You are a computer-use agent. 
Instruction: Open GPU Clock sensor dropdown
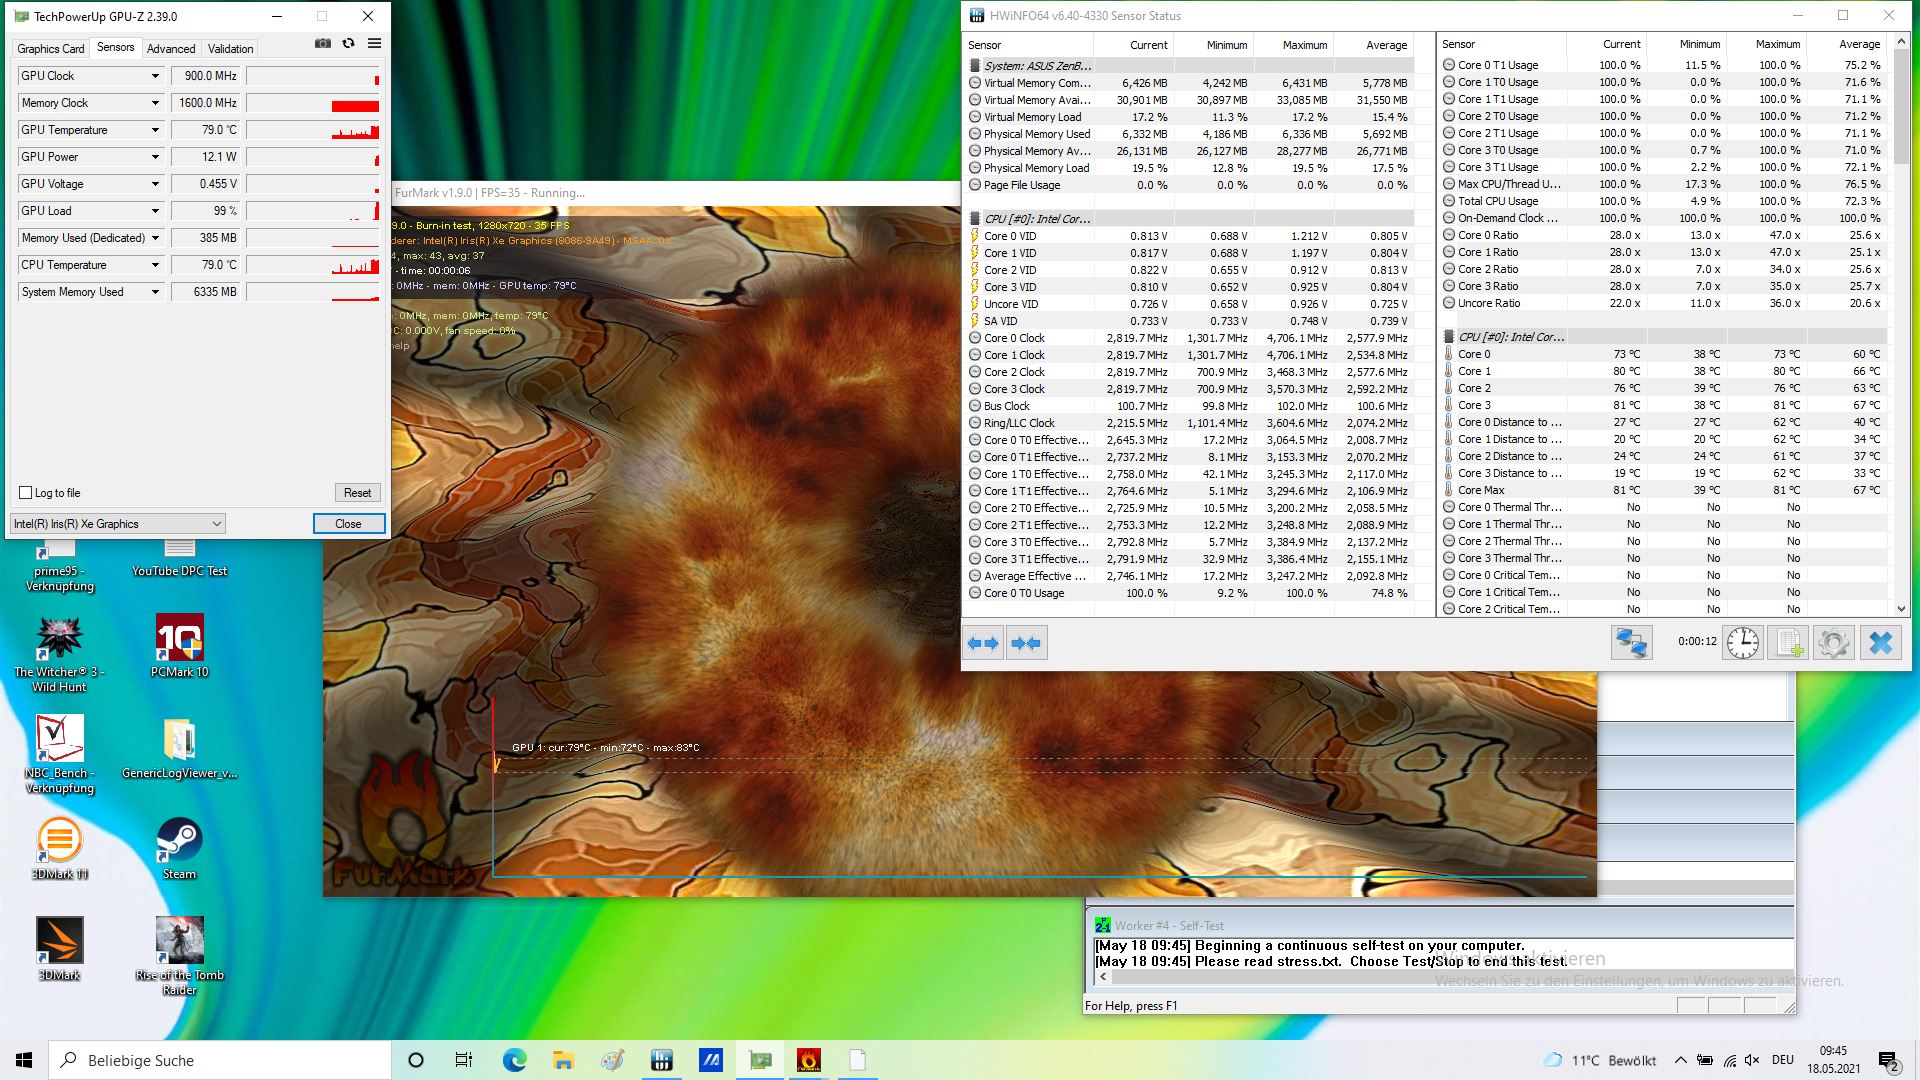click(155, 76)
